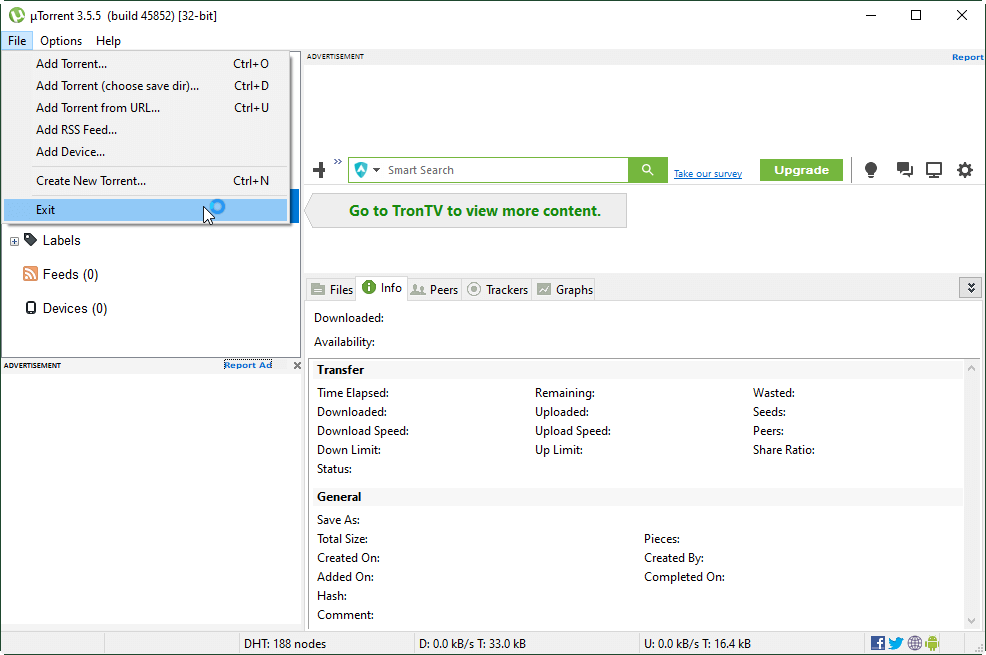
Task: Click the light bulb tips icon
Action: click(871, 170)
